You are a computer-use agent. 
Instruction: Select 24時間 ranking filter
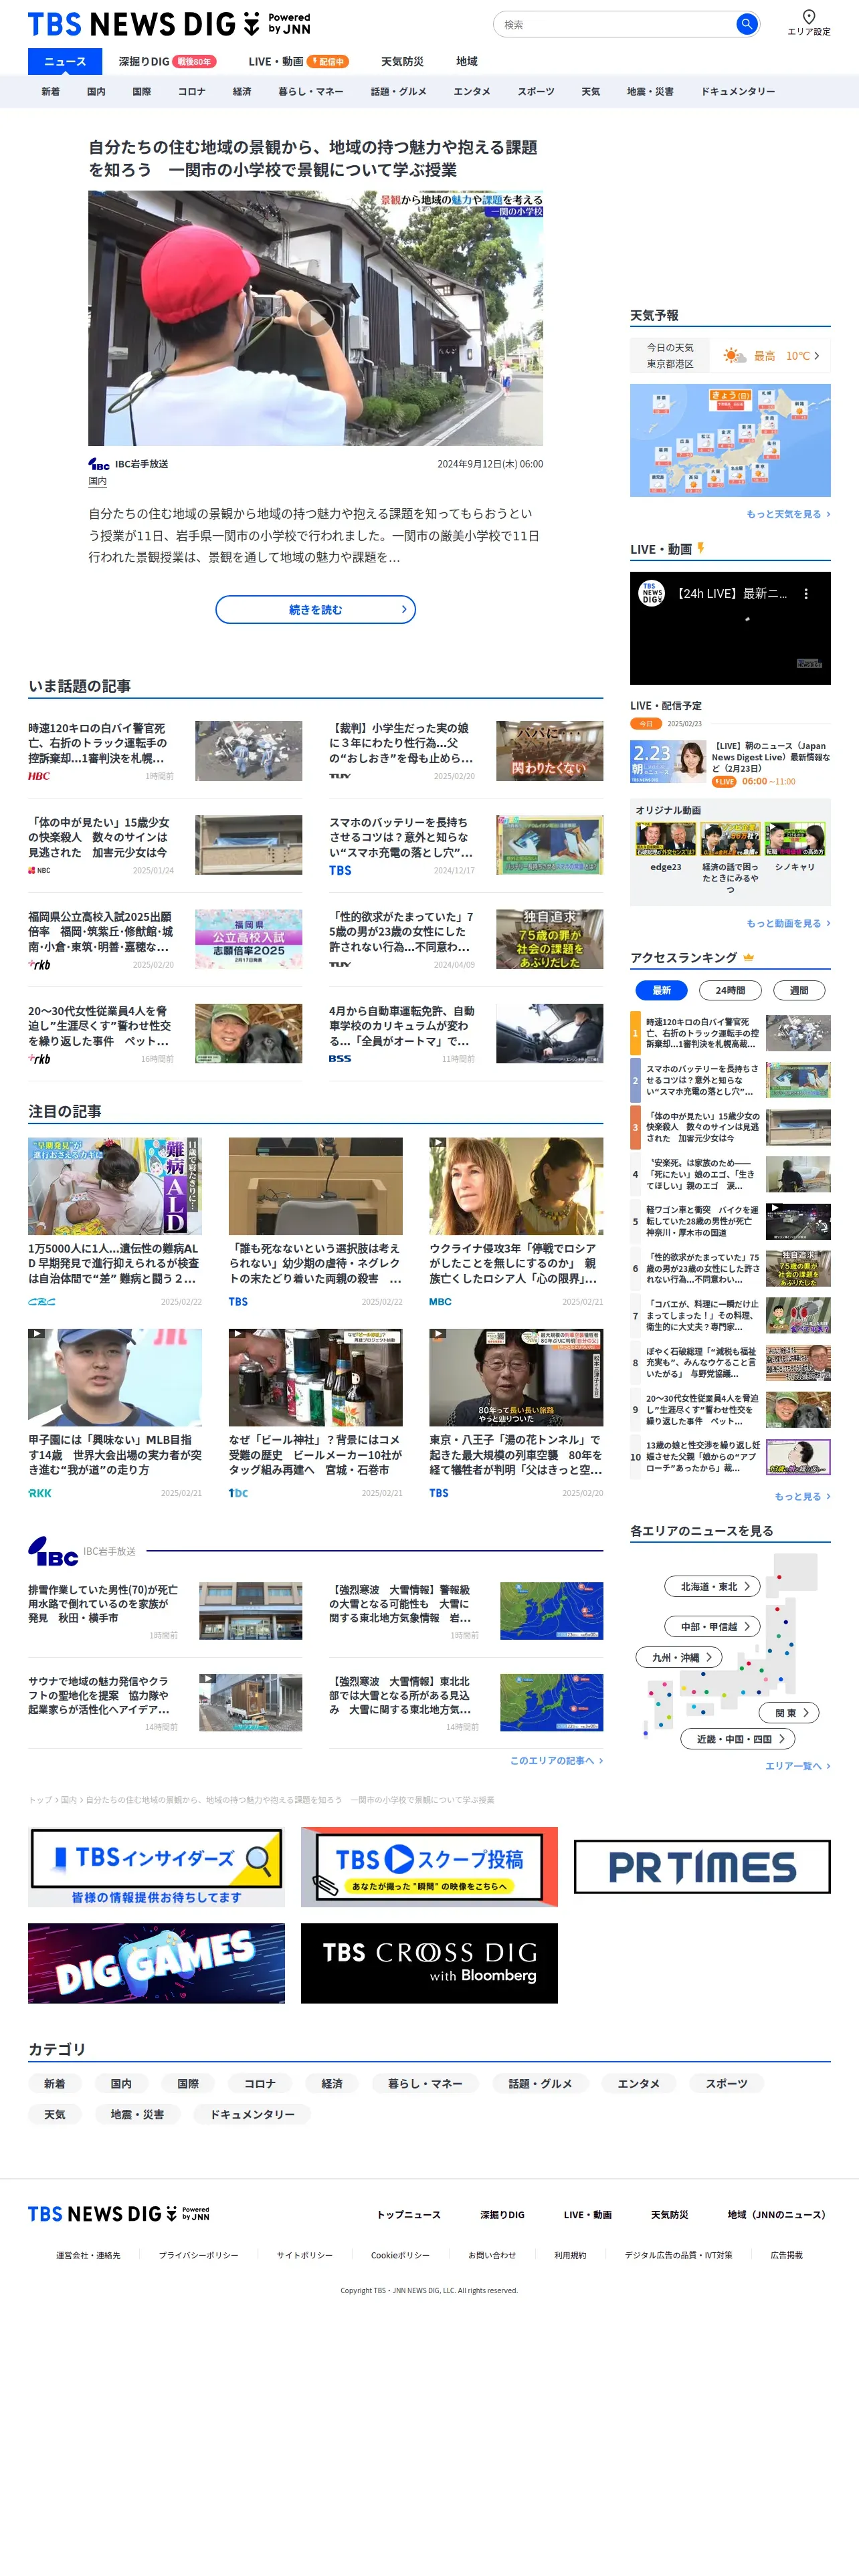[x=730, y=990]
